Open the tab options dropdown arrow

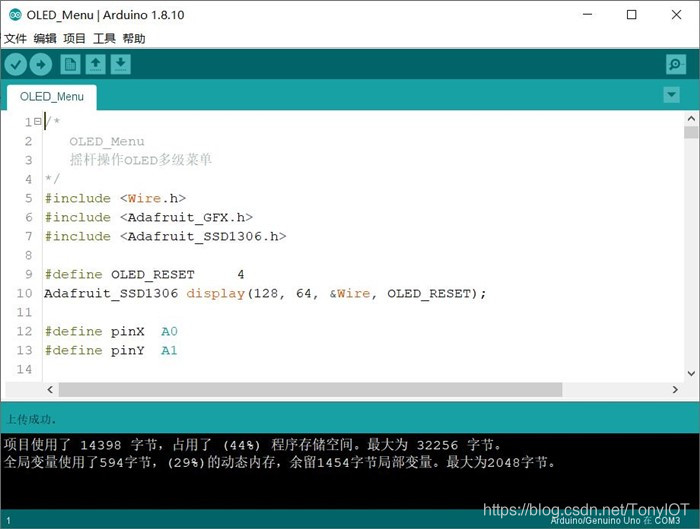click(x=671, y=95)
